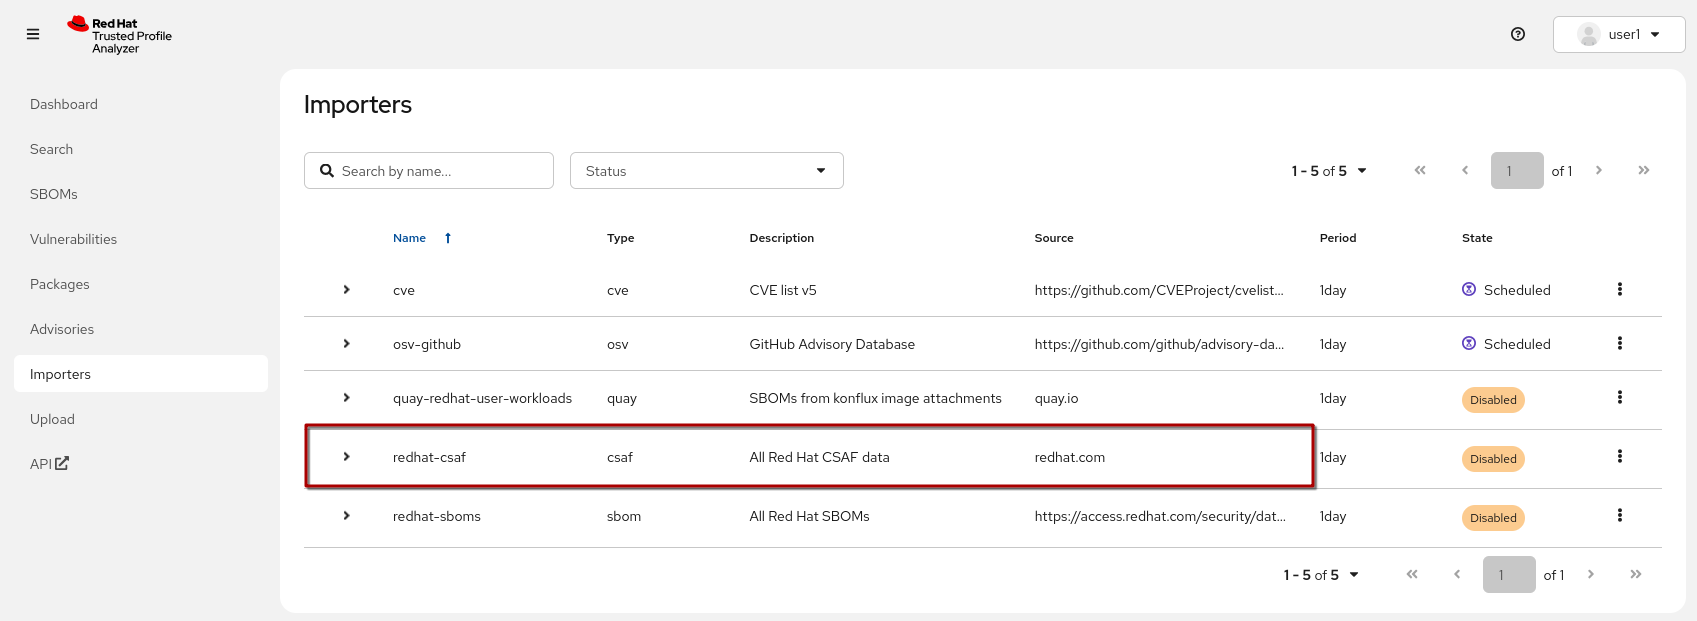Click the Red Hat Trusted Profile Analyzer logo
The image size is (1697, 621).
tap(119, 35)
